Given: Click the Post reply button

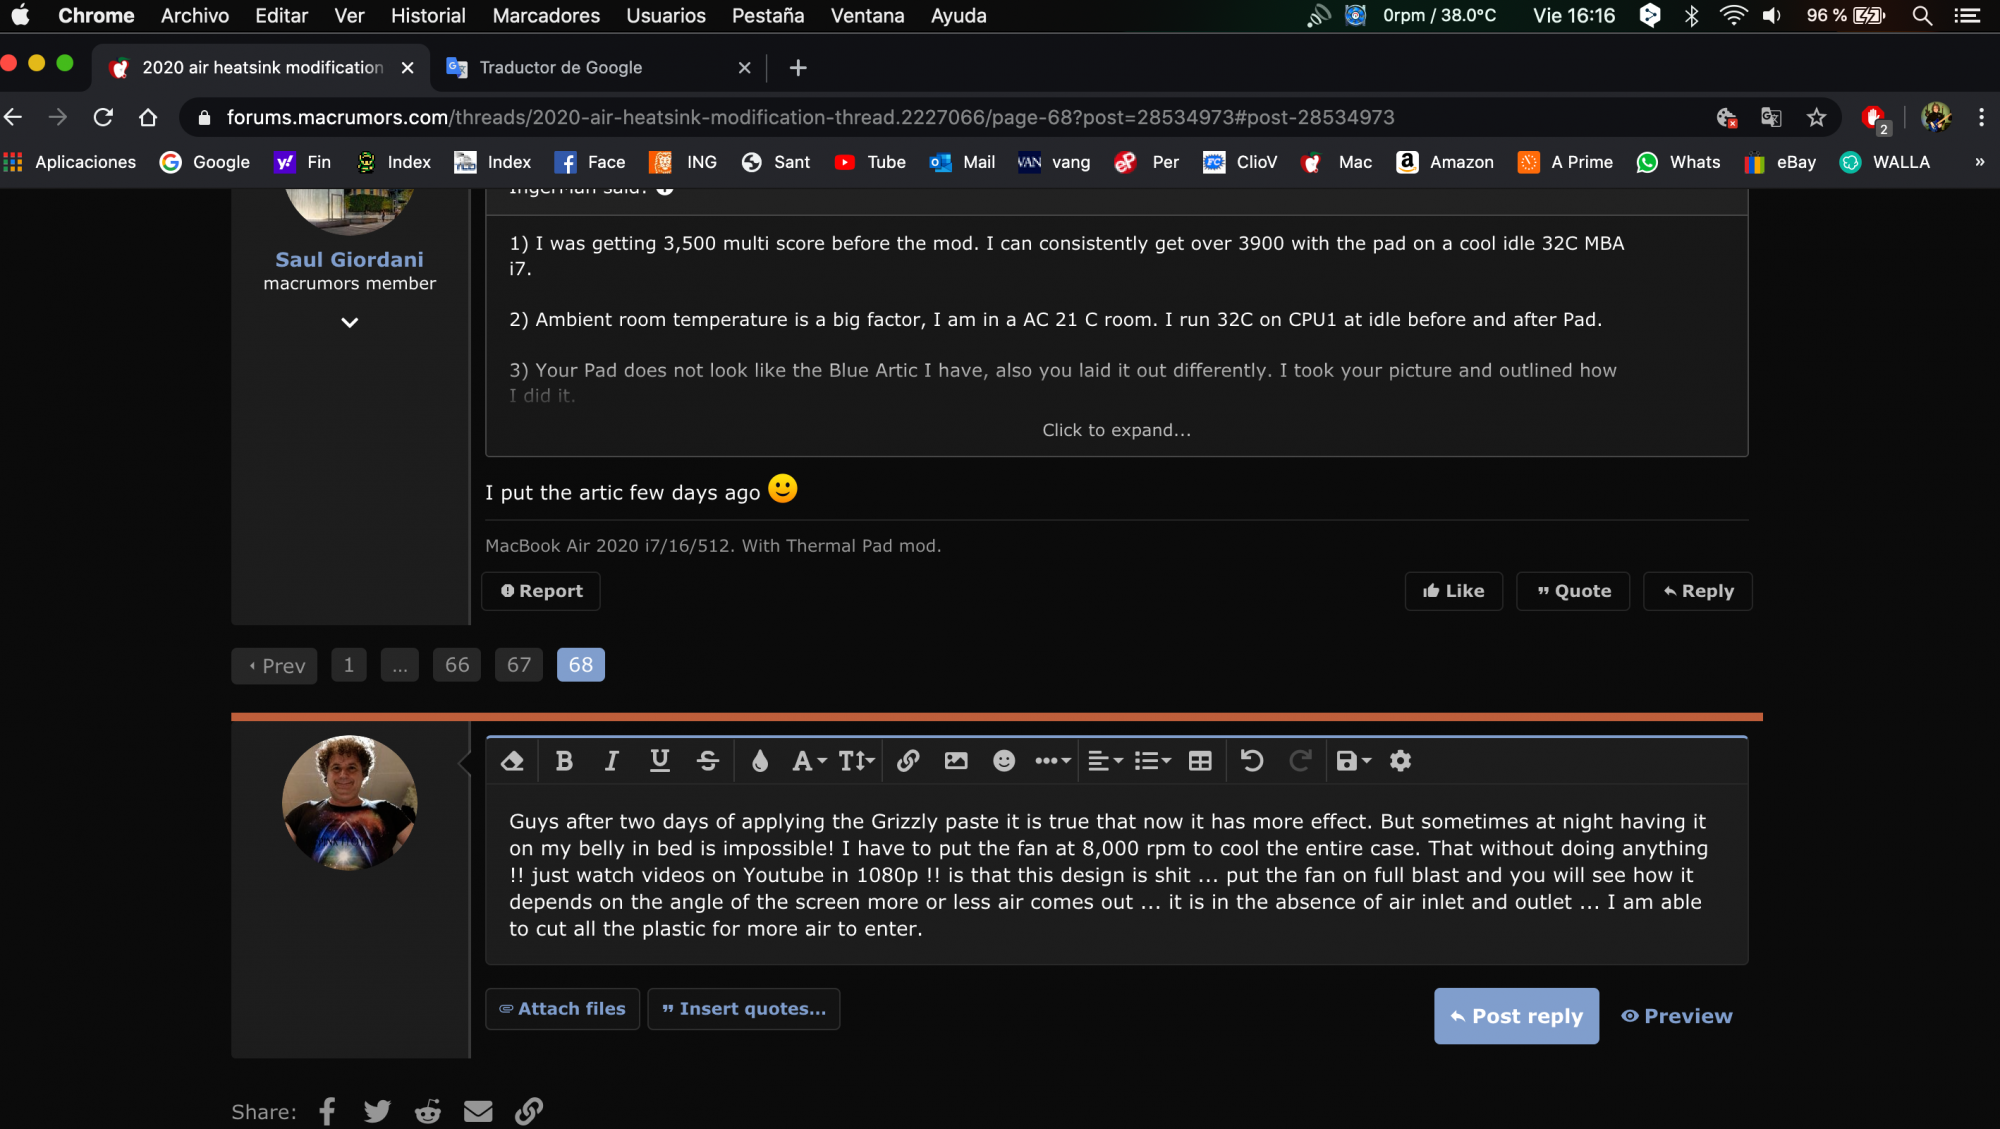Looking at the screenshot, I should pos(1516,1016).
